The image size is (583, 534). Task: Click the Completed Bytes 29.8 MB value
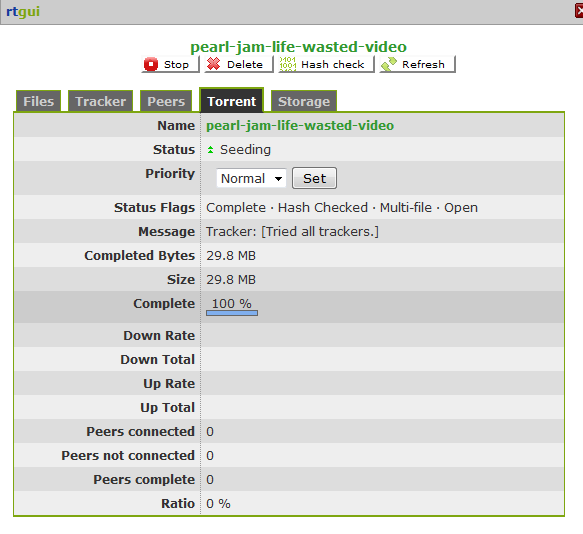coord(231,255)
